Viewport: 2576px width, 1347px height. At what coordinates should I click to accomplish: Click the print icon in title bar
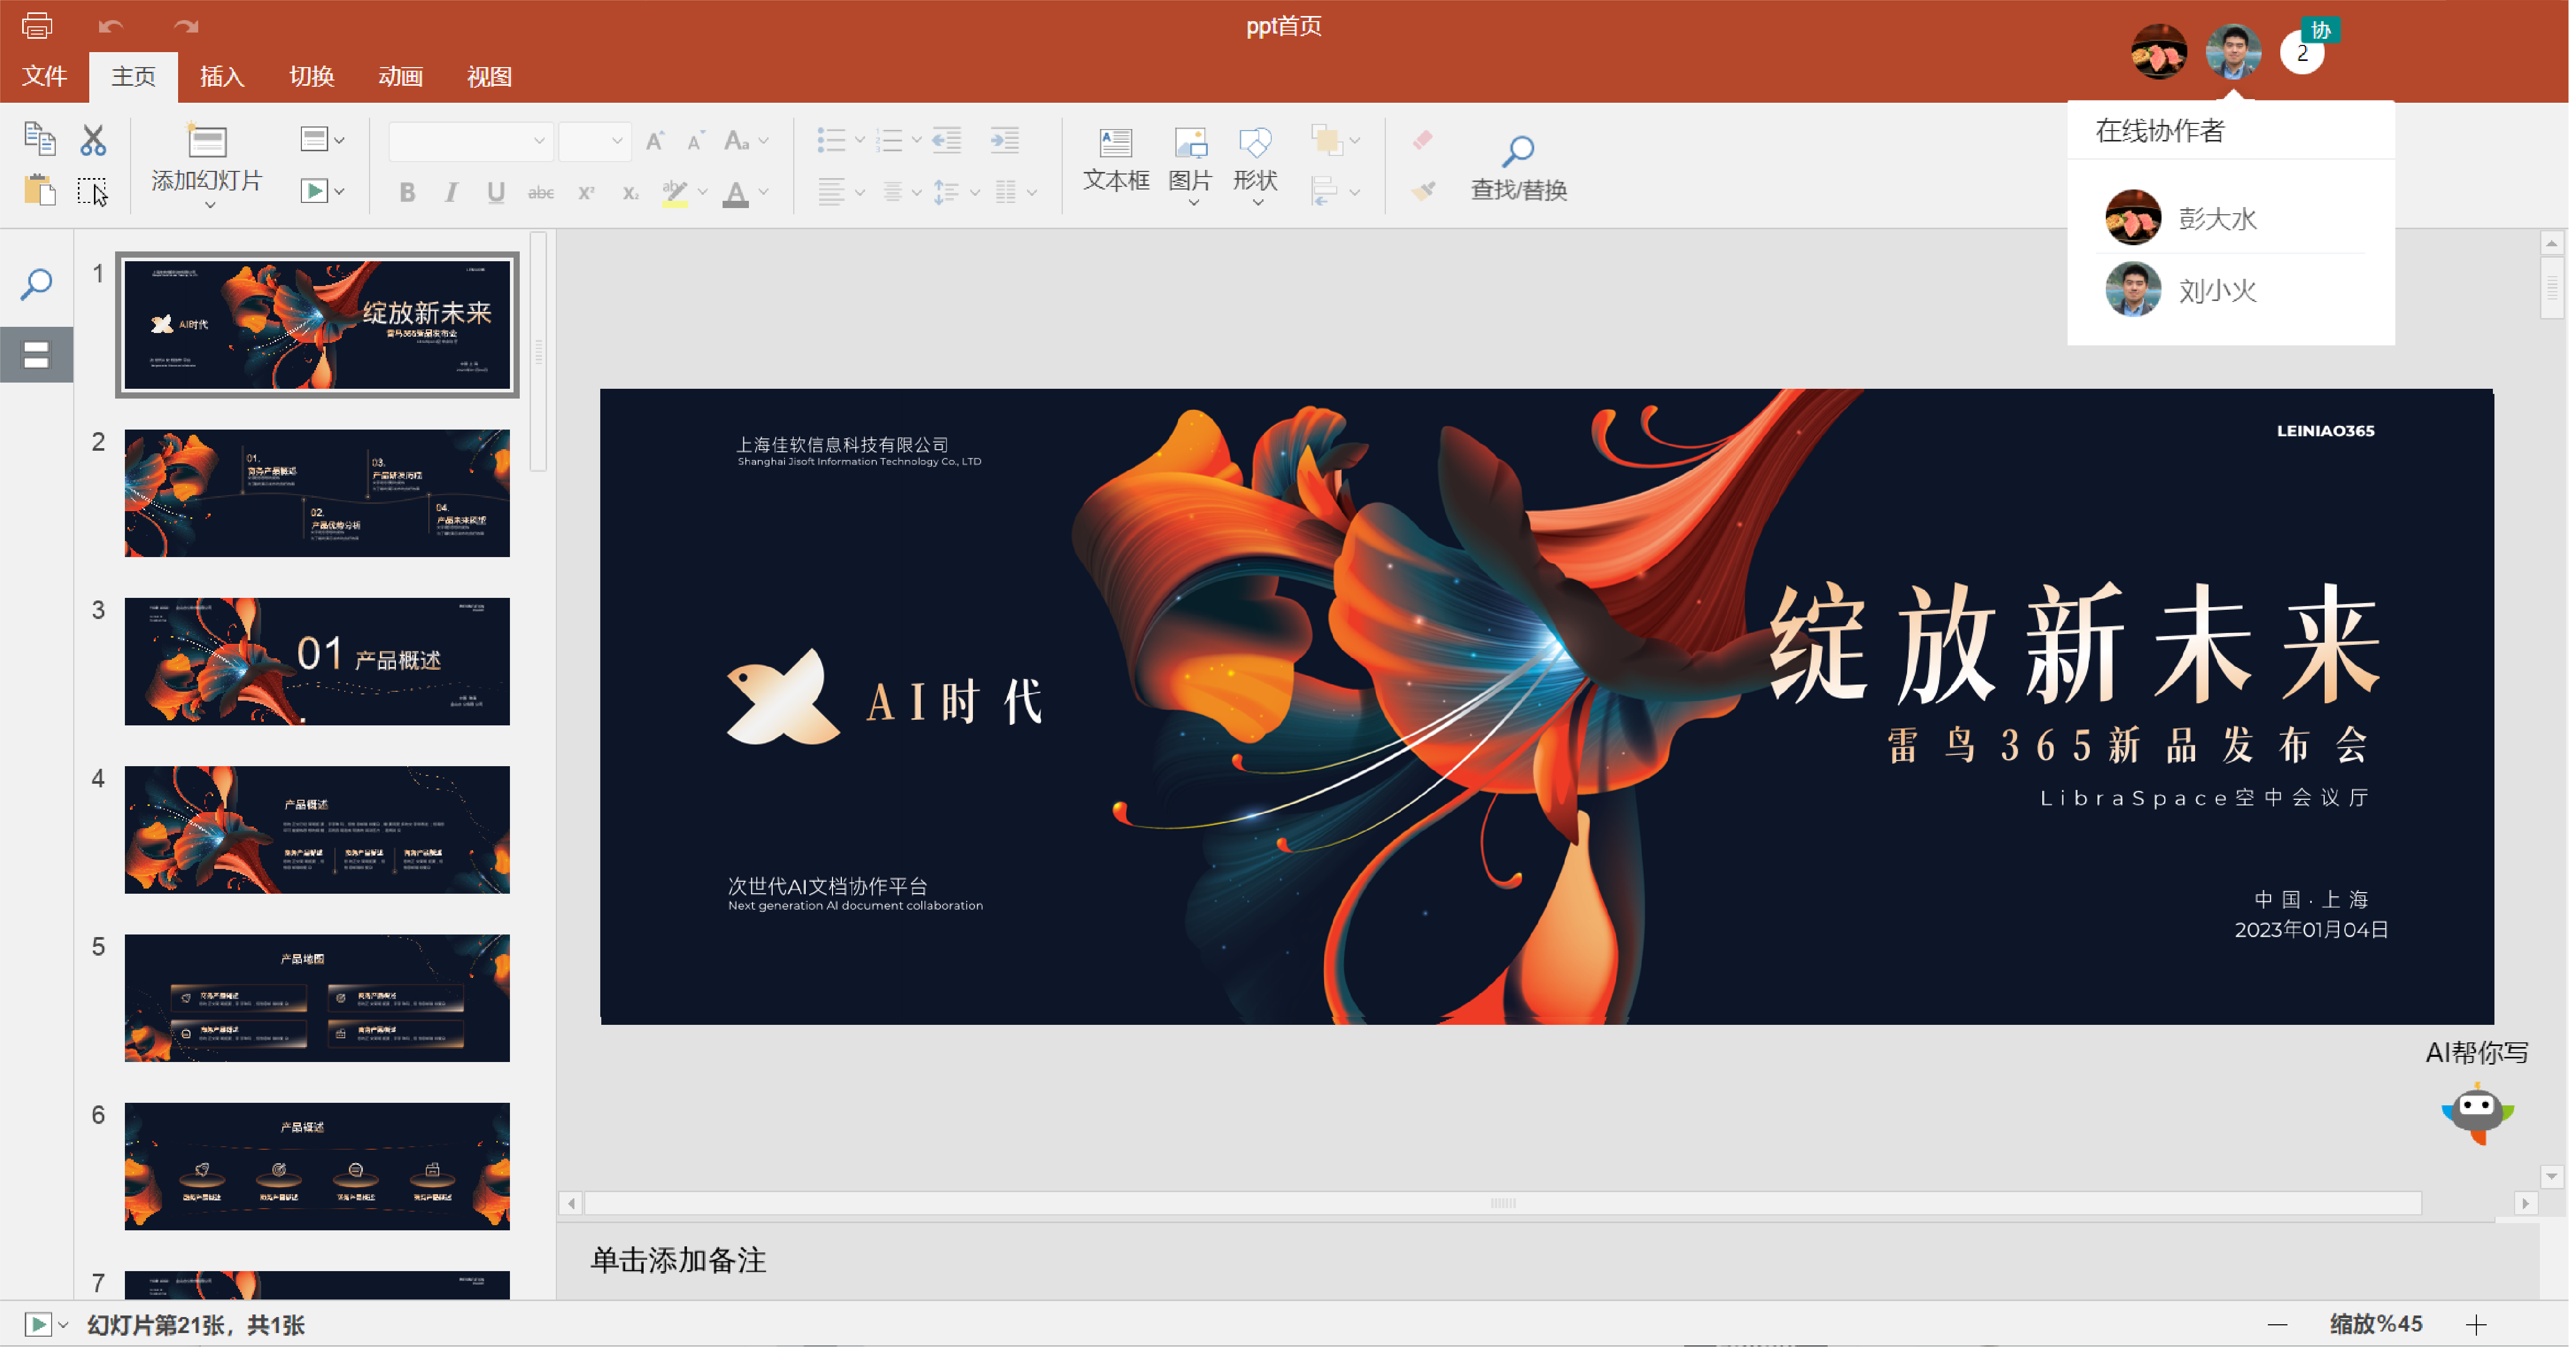tap(37, 25)
